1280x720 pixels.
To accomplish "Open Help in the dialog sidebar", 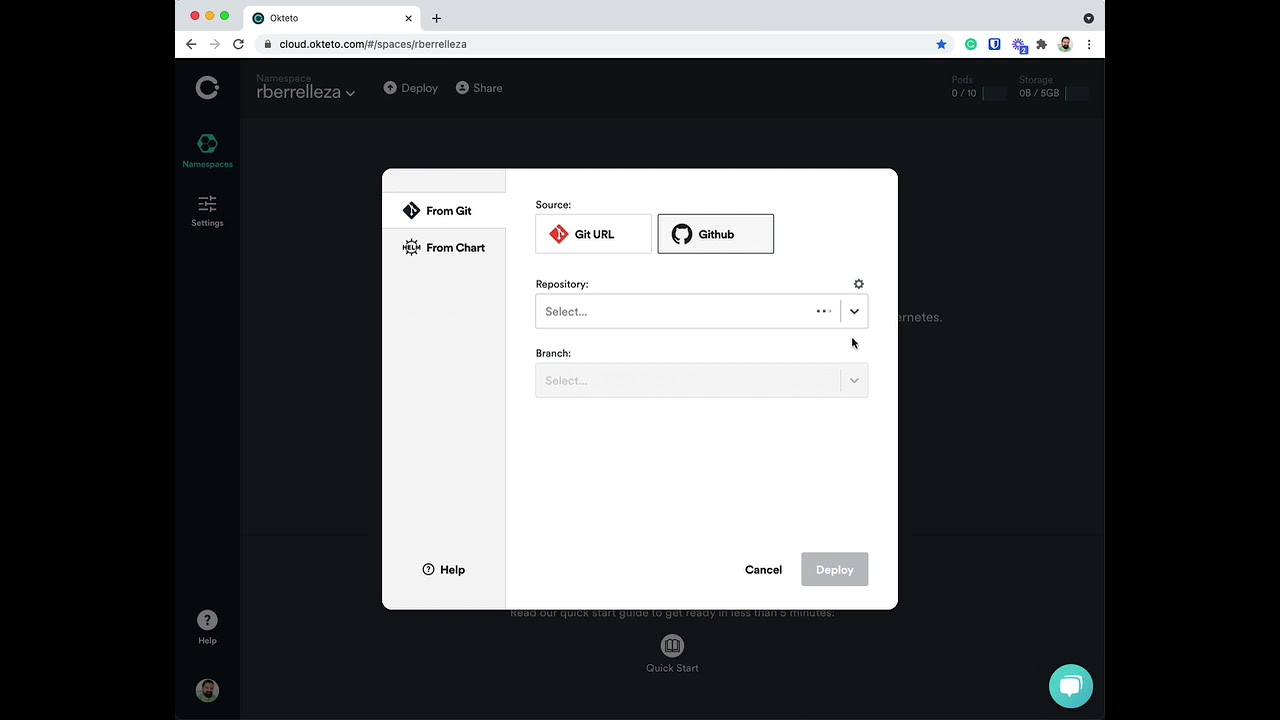I will coord(444,570).
